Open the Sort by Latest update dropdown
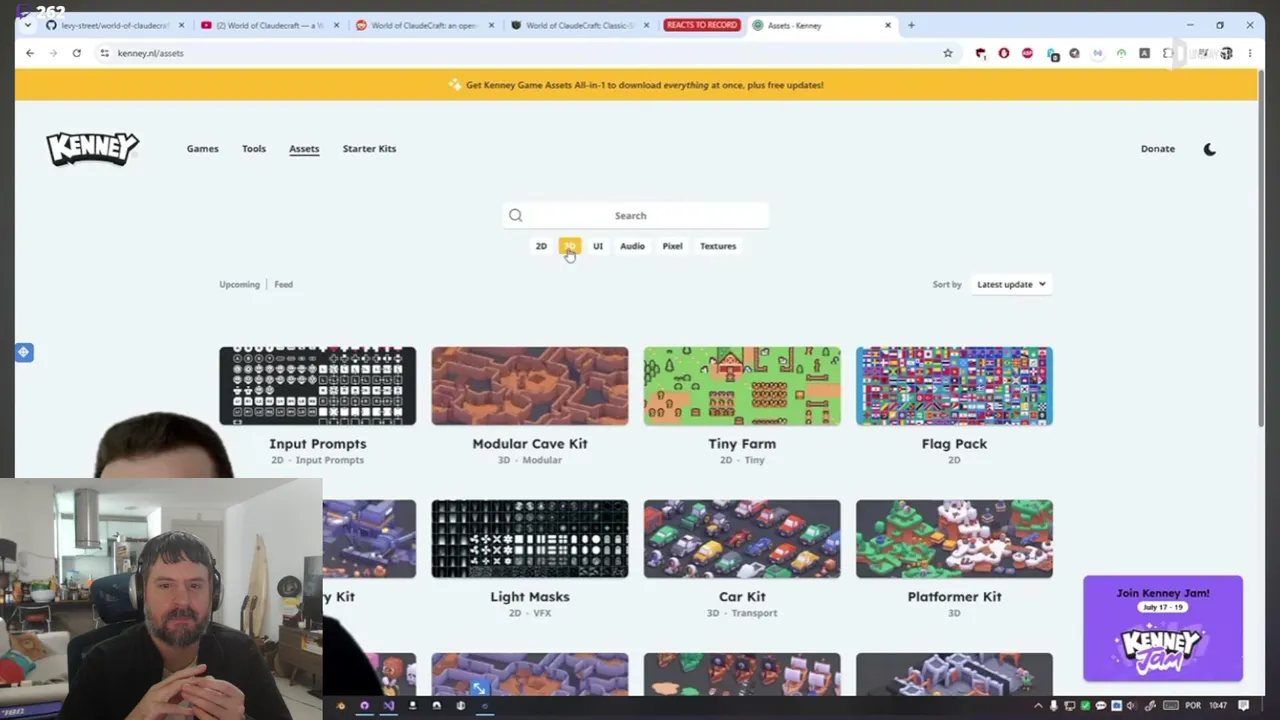Screen dimensions: 1280x720 click(1011, 284)
